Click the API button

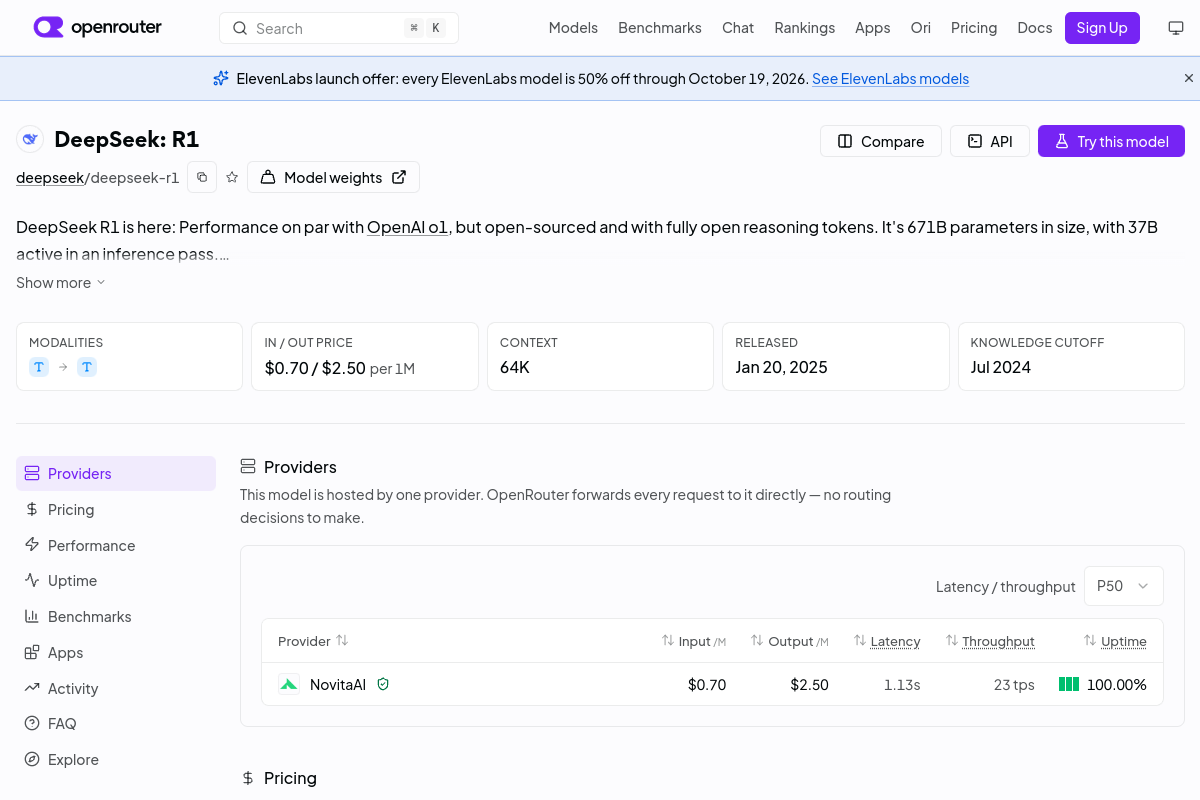click(x=990, y=141)
